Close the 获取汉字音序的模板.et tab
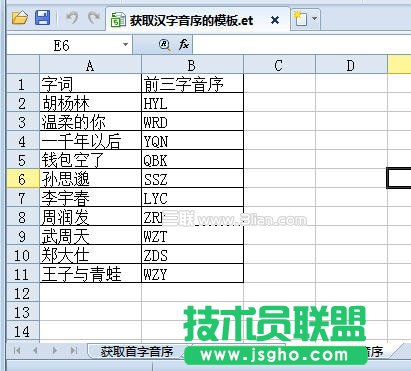Screen dimensions: 411x371 pyautogui.click(x=275, y=20)
